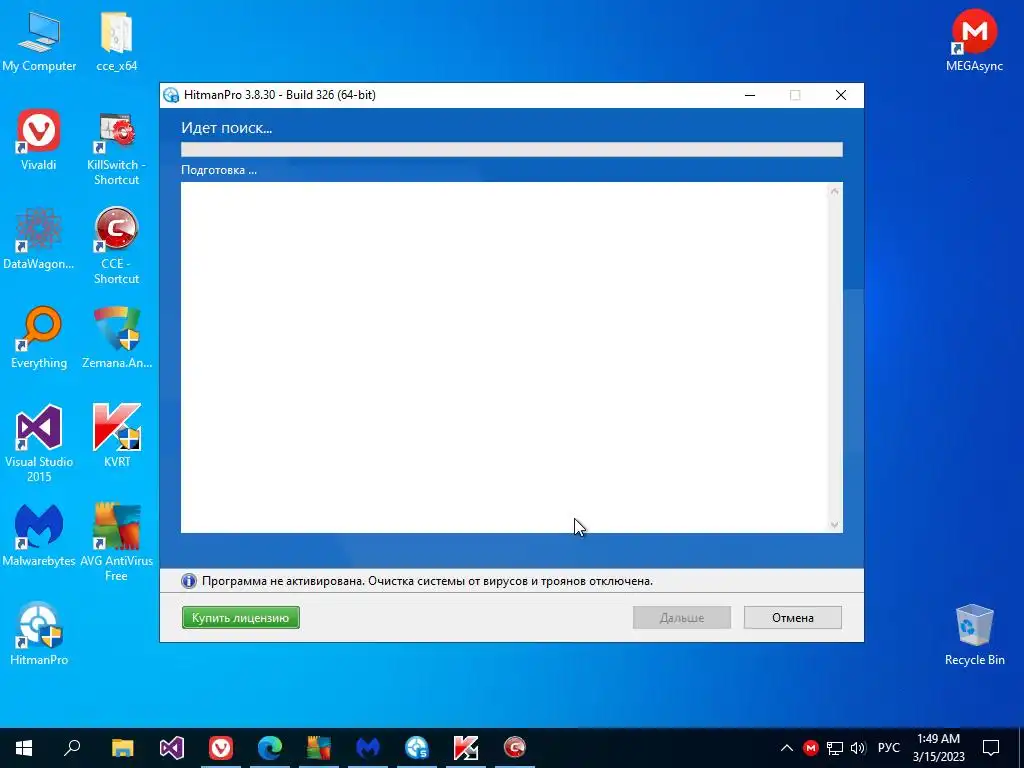Click the Программа не активирована notice text
This screenshot has height=768, width=1024.
pos(427,581)
